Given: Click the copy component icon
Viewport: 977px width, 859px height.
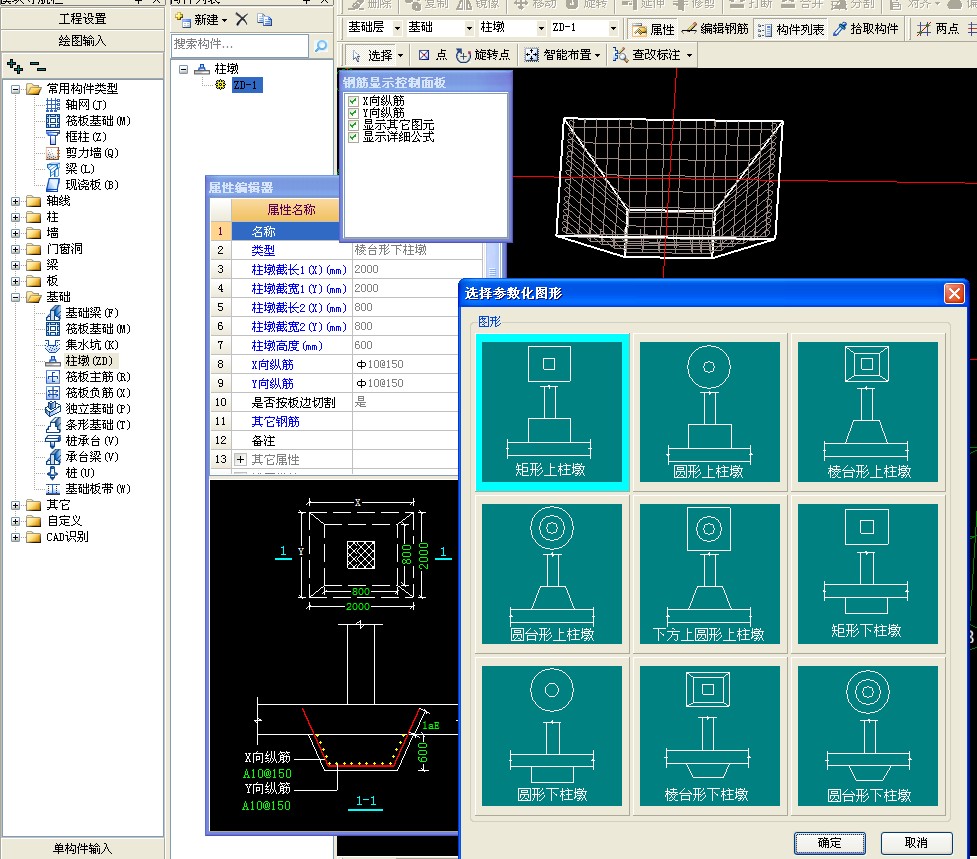Looking at the screenshot, I should (264, 20).
